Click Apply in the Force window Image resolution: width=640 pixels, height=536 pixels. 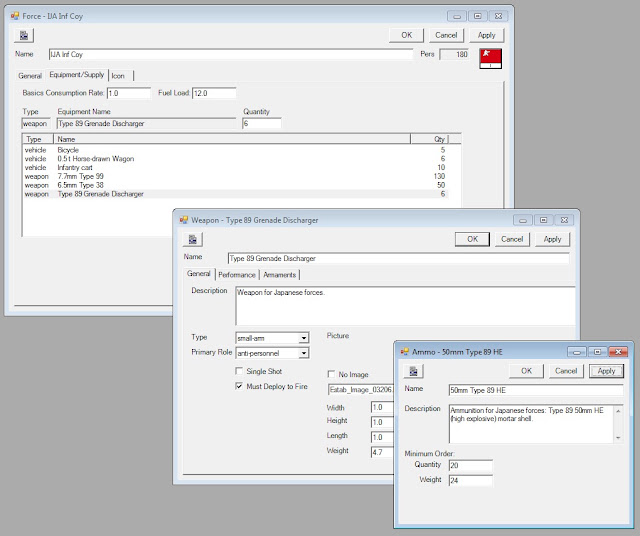[x=487, y=35]
